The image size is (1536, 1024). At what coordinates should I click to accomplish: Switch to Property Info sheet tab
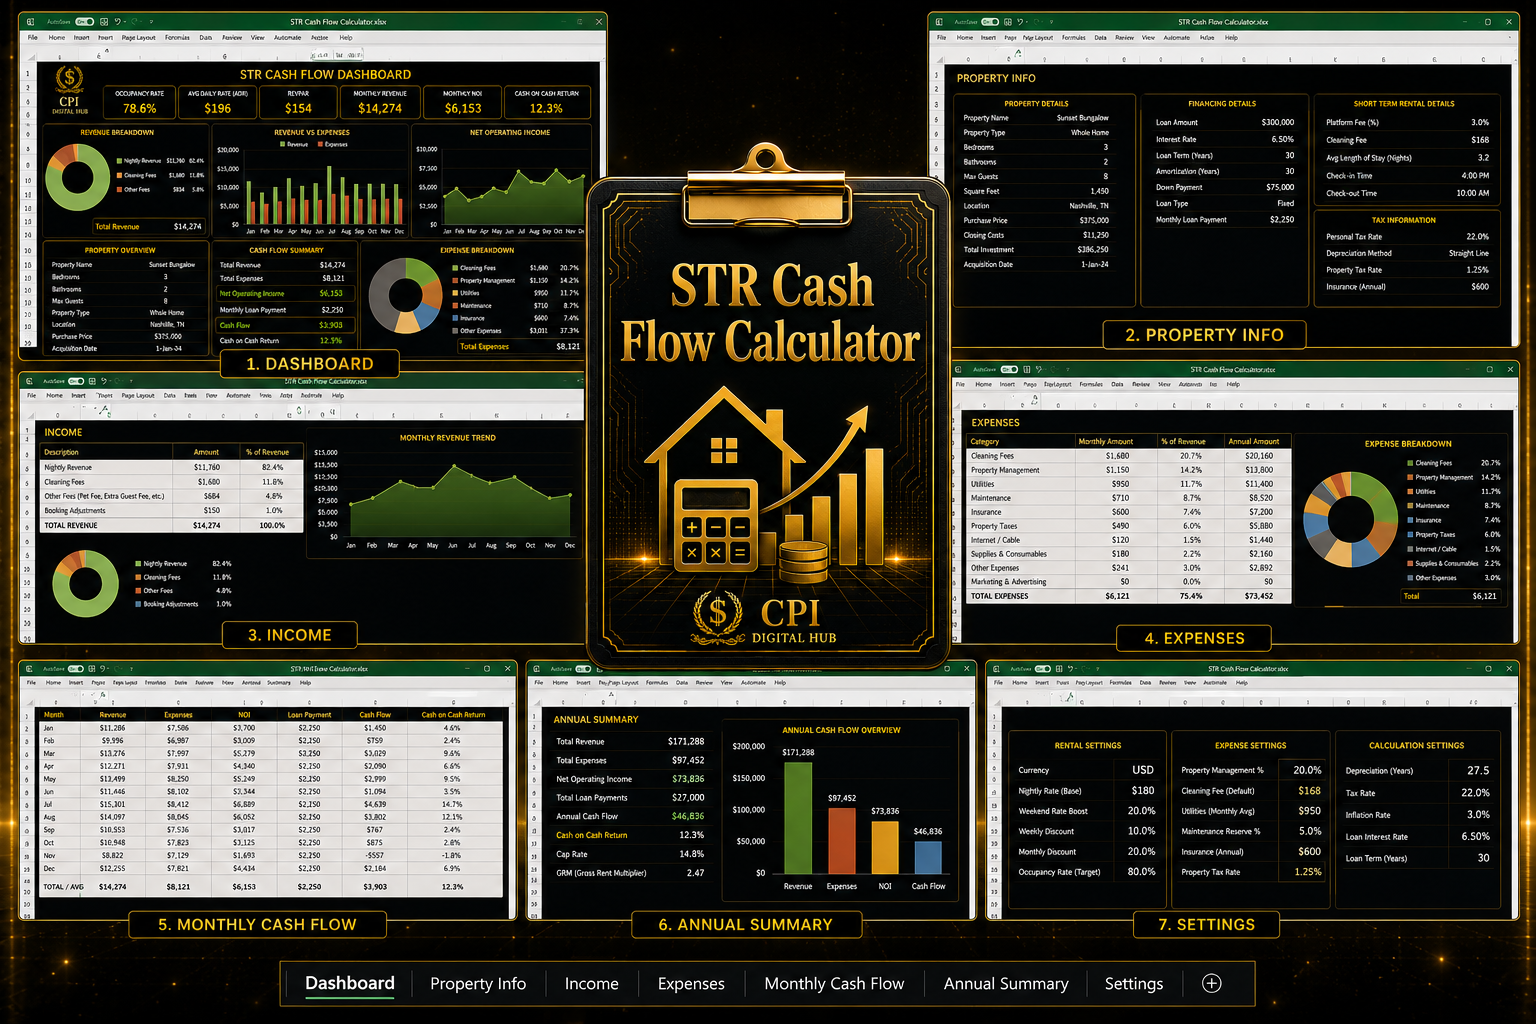[x=478, y=984]
